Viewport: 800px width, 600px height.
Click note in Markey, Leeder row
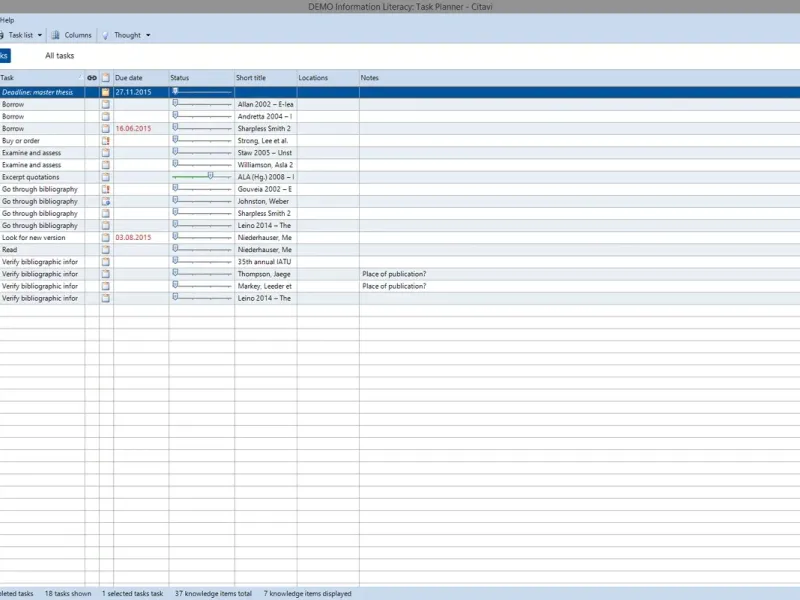pyautogui.click(x=394, y=286)
